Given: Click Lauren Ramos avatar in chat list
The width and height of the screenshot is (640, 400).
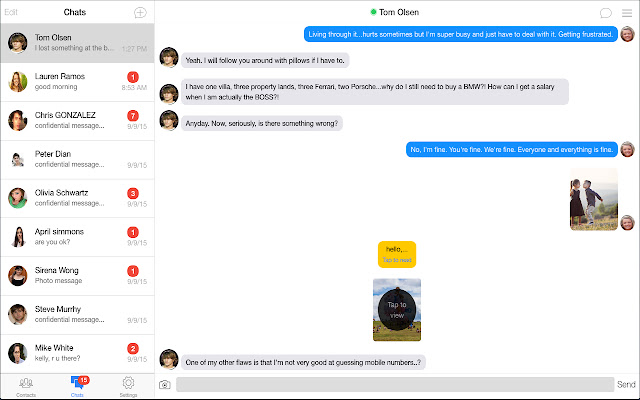Looking at the screenshot, I should coord(18,82).
